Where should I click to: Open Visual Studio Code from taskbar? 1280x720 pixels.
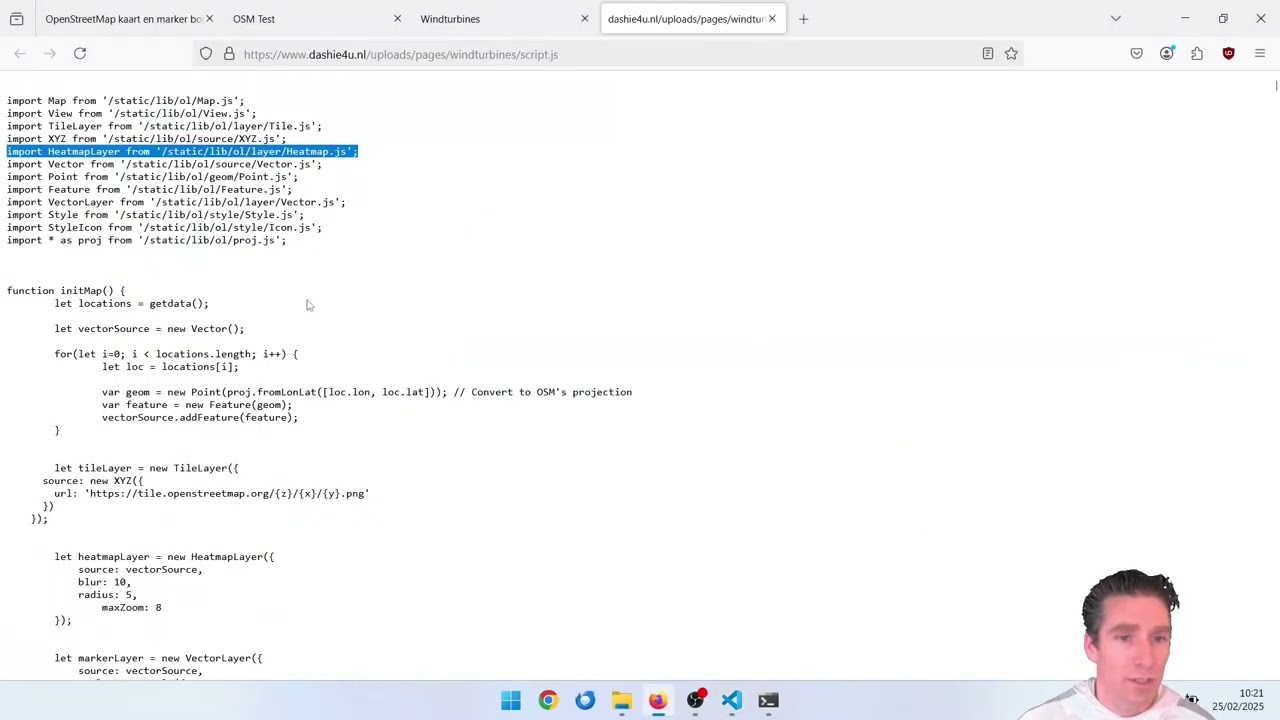pyautogui.click(x=732, y=700)
